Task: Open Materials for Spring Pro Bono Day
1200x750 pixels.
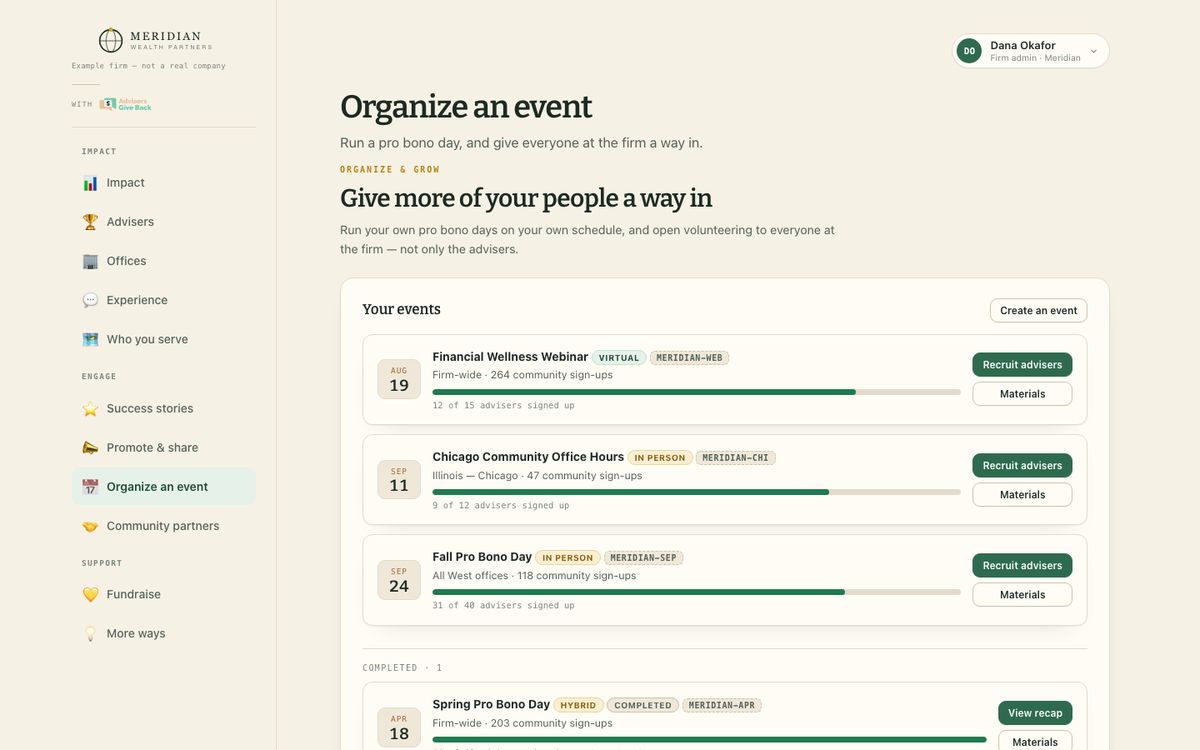Action: click(1035, 741)
